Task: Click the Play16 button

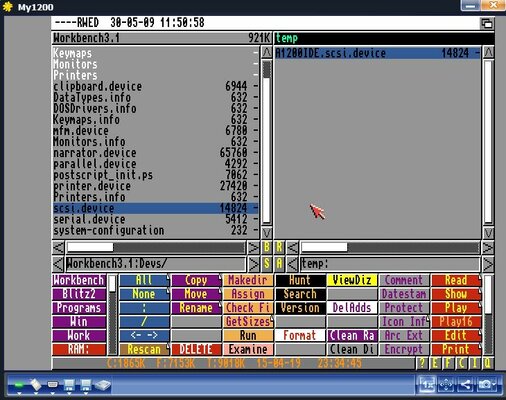Action: pyautogui.click(x=456, y=322)
